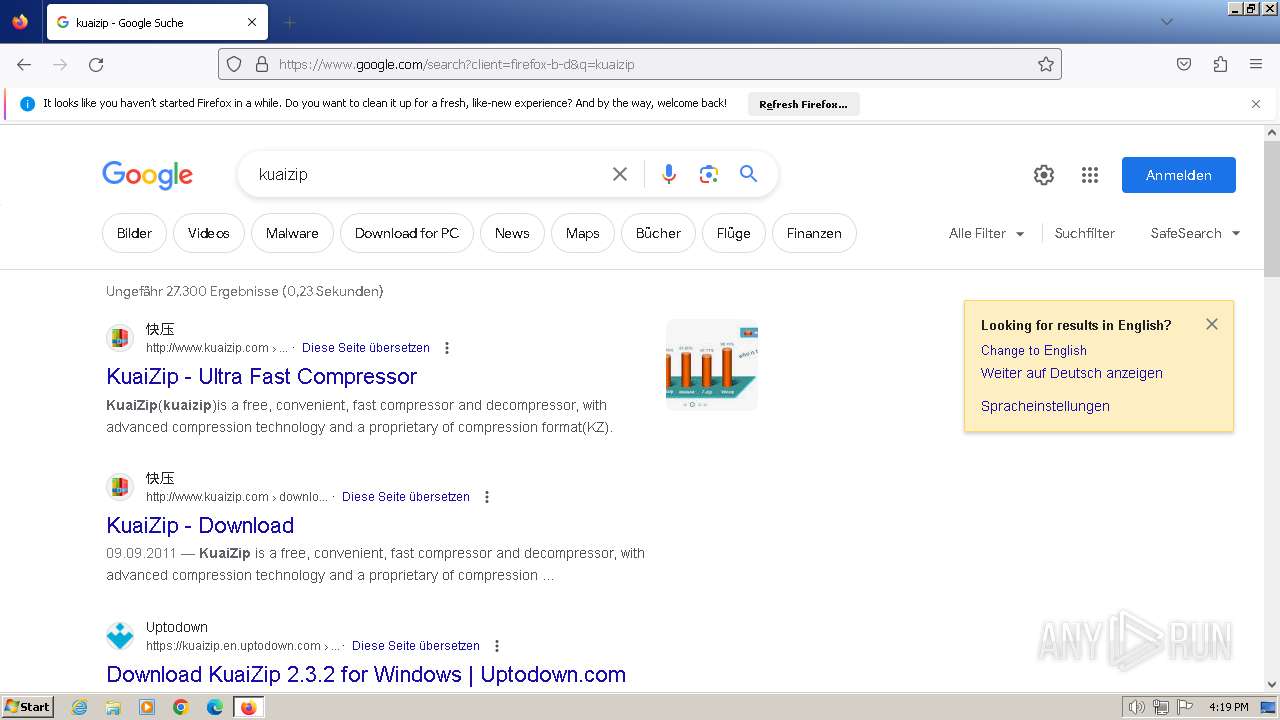1280x720 pixels.
Task: Select the Malware filter chip
Action: [292, 233]
